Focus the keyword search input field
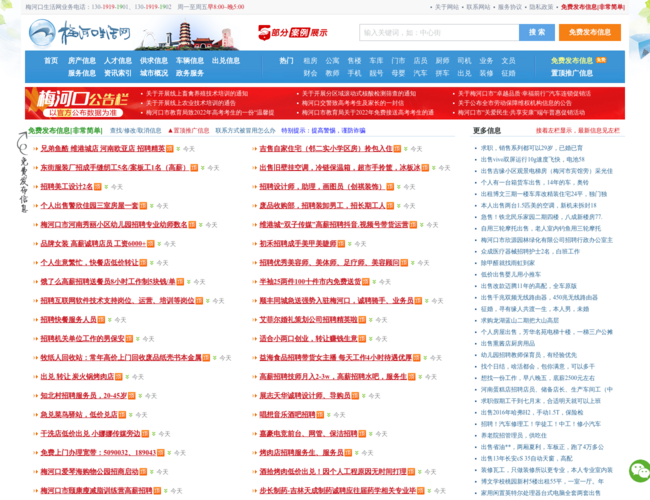 [x=439, y=32]
